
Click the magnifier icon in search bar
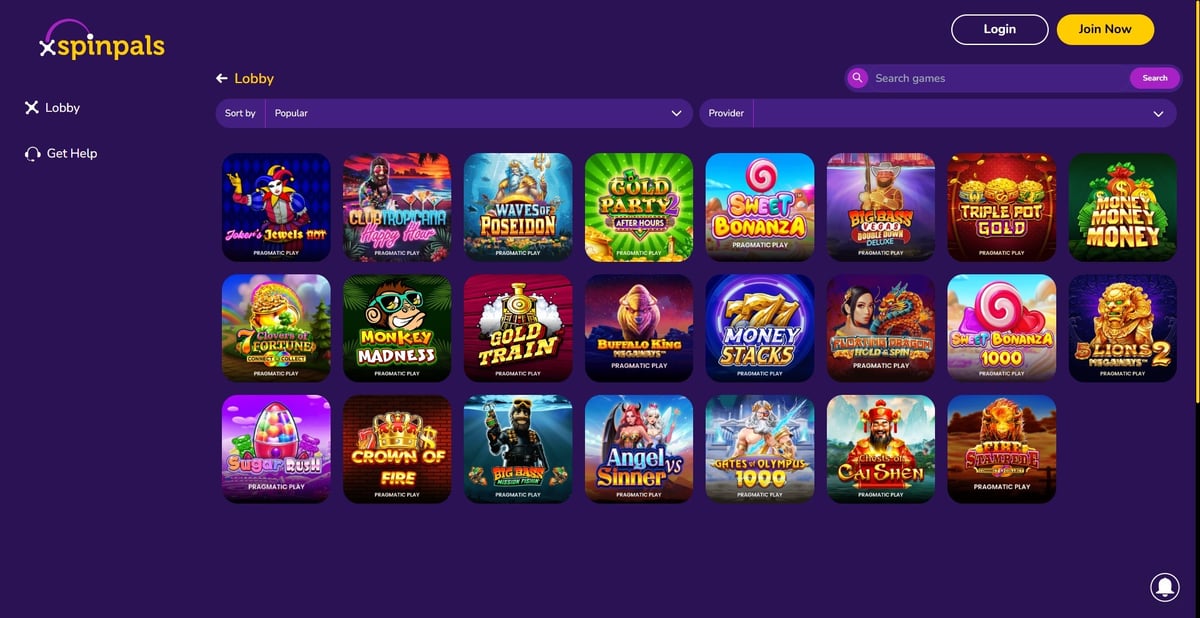857,78
